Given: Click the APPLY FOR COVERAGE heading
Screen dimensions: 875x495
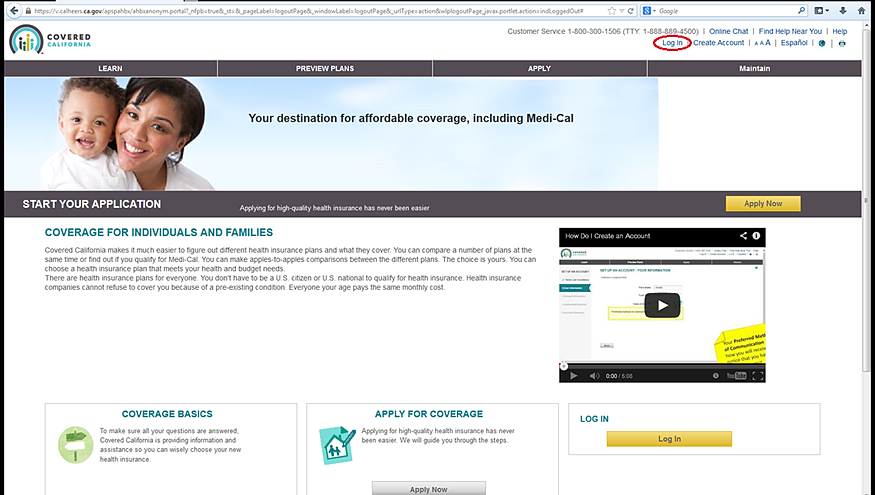Looking at the screenshot, I should (429, 414).
